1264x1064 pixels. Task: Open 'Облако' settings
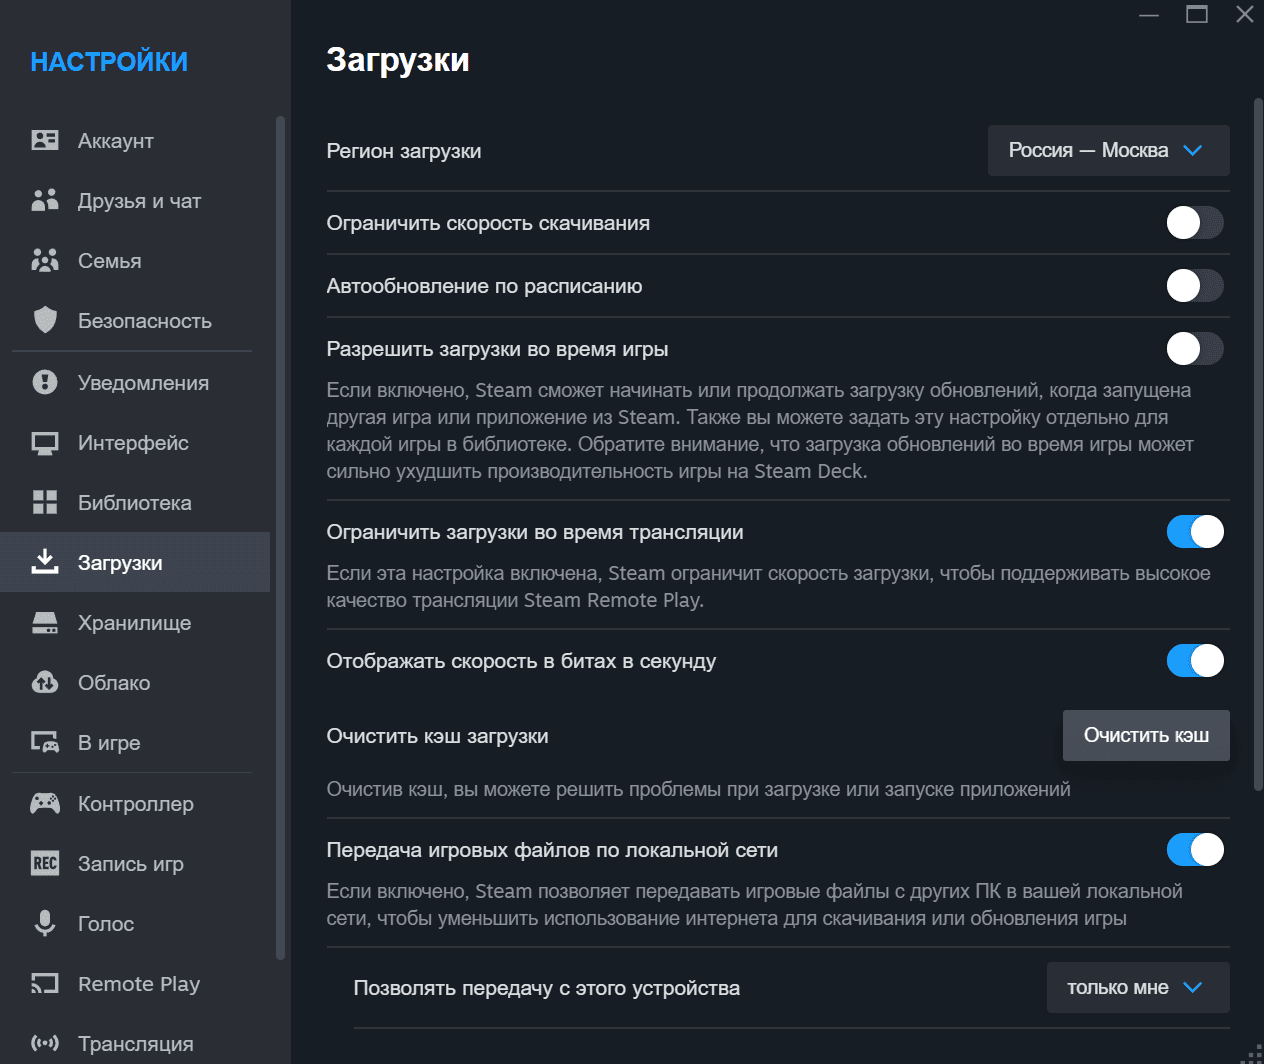(135, 683)
